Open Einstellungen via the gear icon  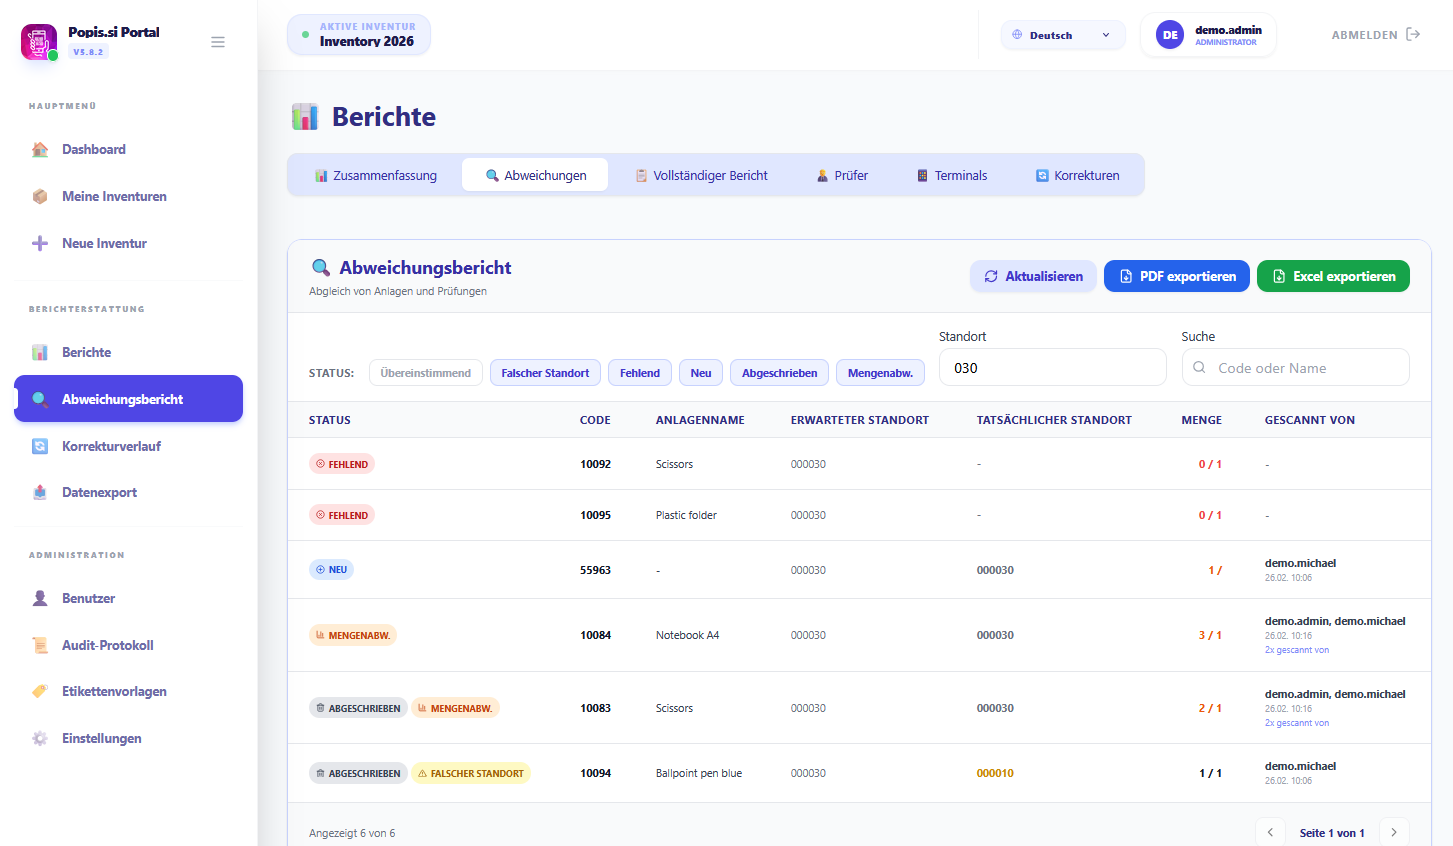click(40, 738)
